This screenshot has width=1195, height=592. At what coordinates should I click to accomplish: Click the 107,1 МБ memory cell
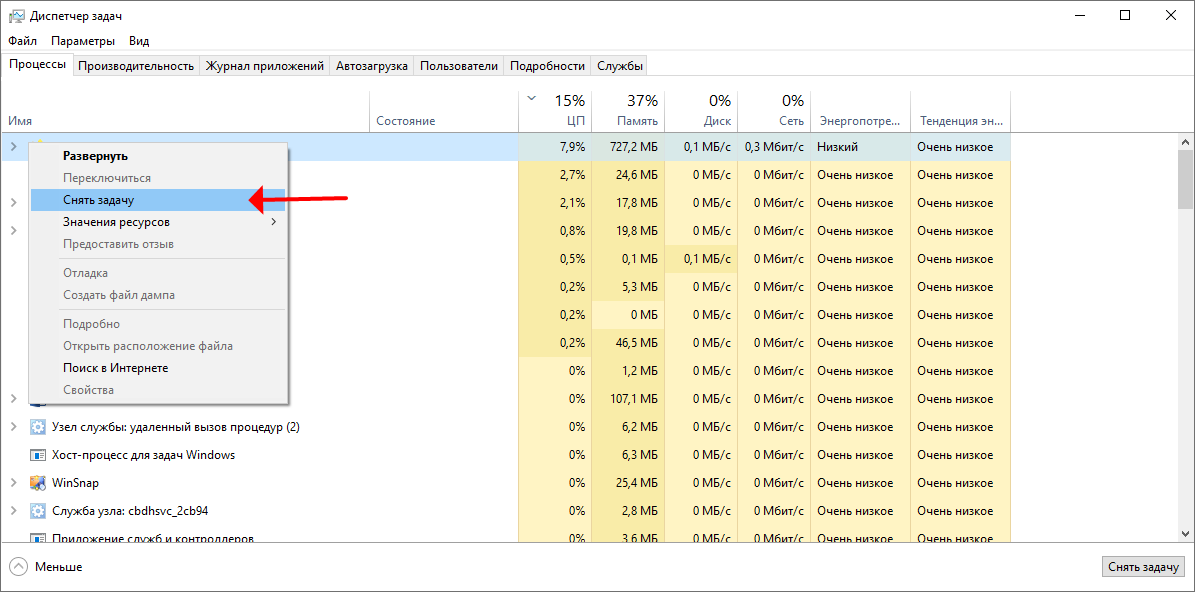tap(628, 398)
